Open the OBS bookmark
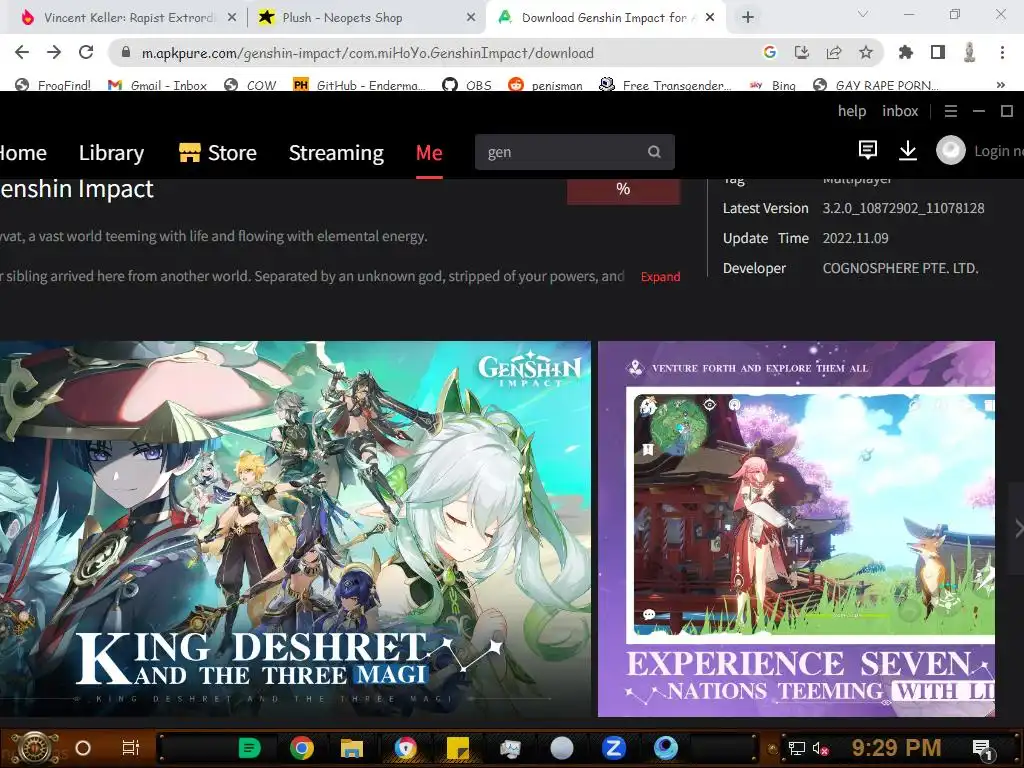This screenshot has height=768, width=1024. coord(467,85)
